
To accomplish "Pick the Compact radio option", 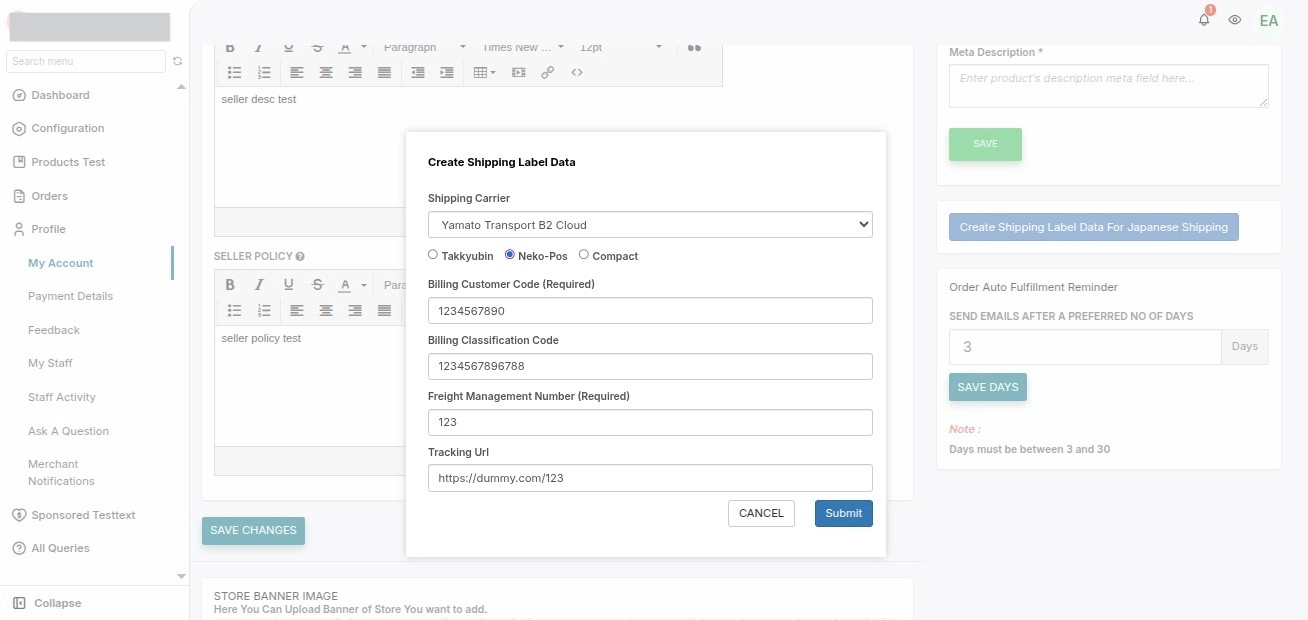I will [584, 255].
